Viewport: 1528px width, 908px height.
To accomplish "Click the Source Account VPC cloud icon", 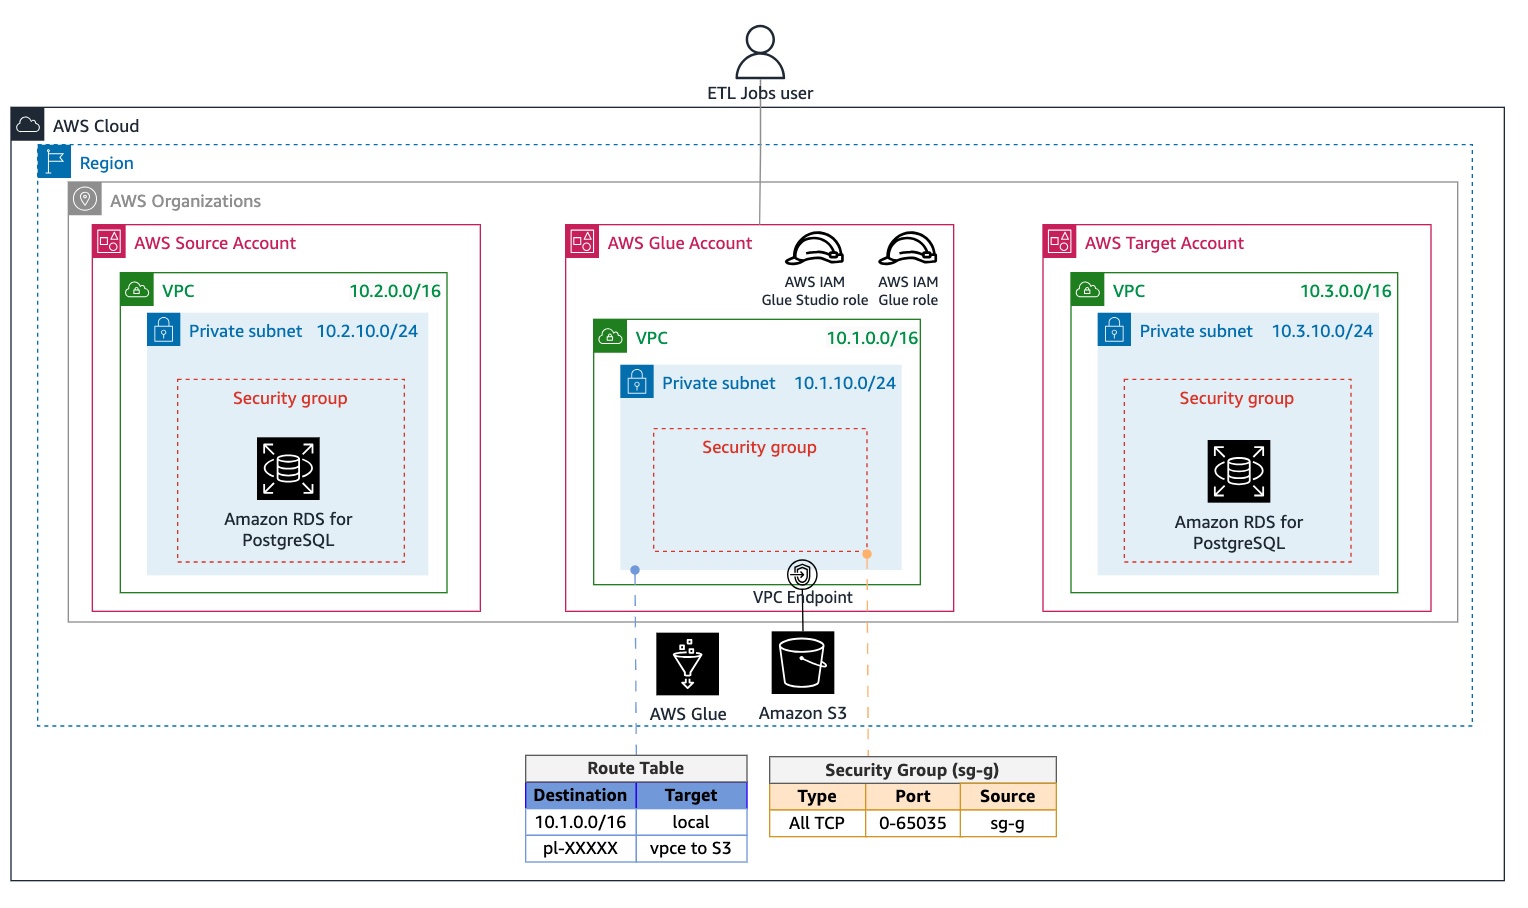I will (137, 290).
